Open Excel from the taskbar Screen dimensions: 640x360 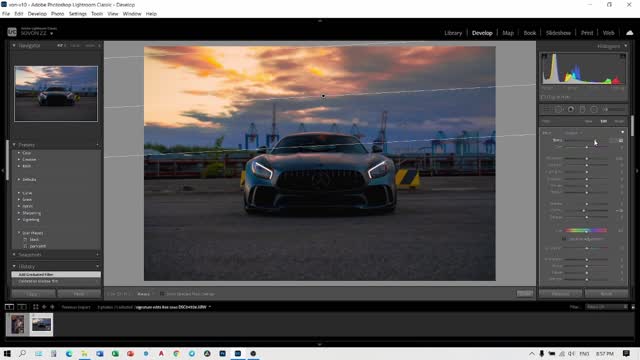(115, 353)
